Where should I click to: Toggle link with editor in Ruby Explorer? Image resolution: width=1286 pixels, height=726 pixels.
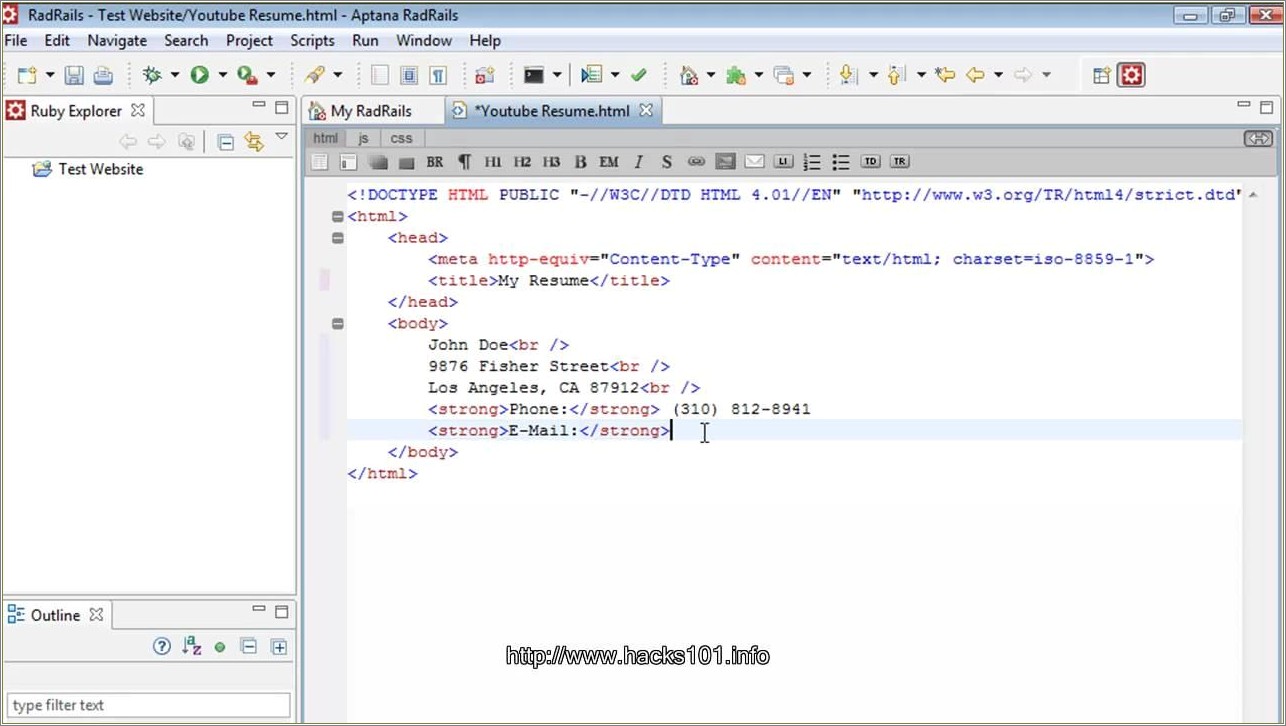pos(254,142)
